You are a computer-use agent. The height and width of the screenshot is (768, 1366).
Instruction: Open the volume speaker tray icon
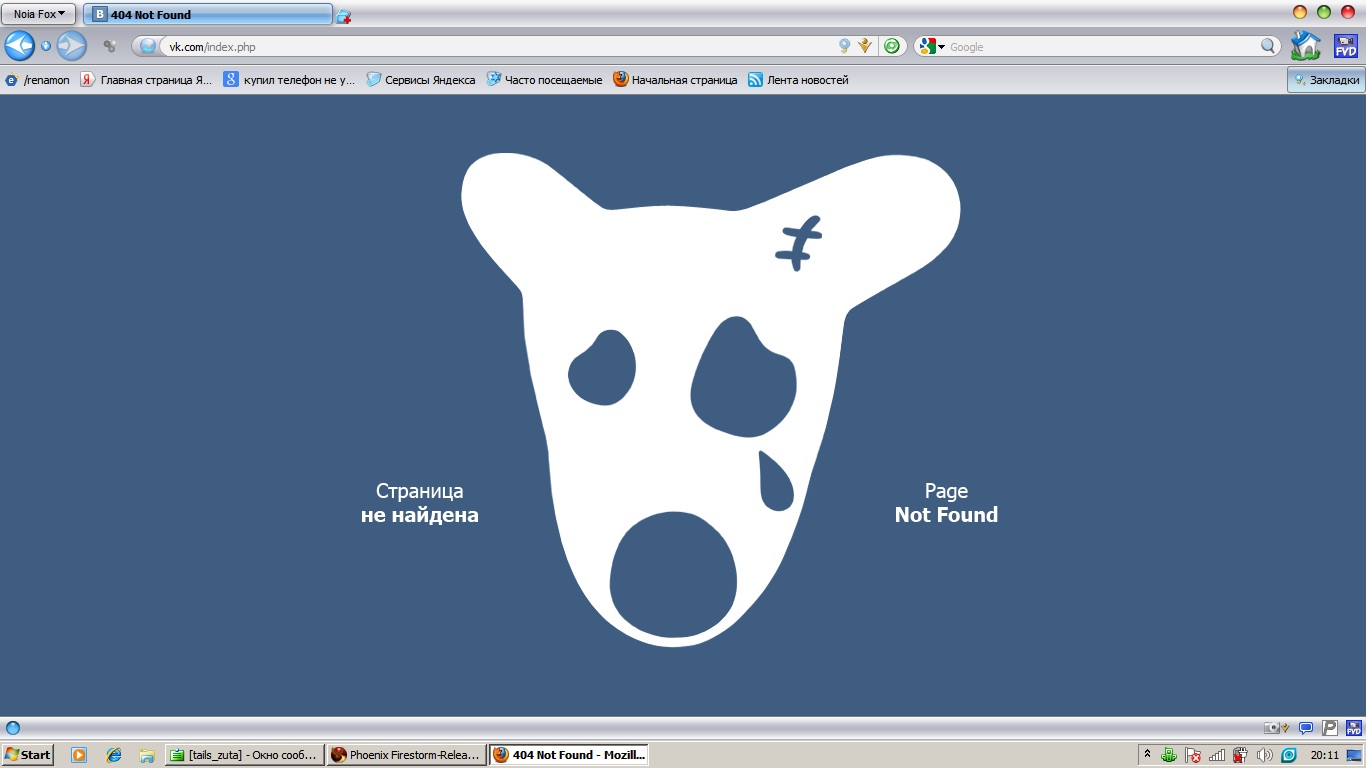[1265, 755]
